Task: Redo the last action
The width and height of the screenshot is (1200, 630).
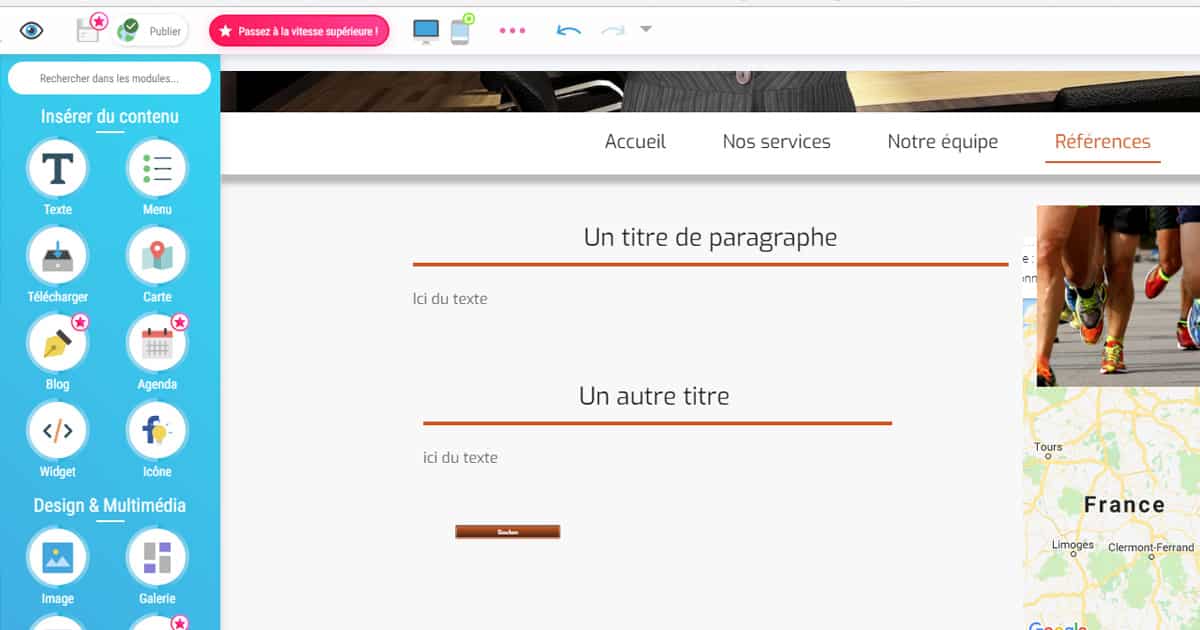Action: tap(613, 31)
